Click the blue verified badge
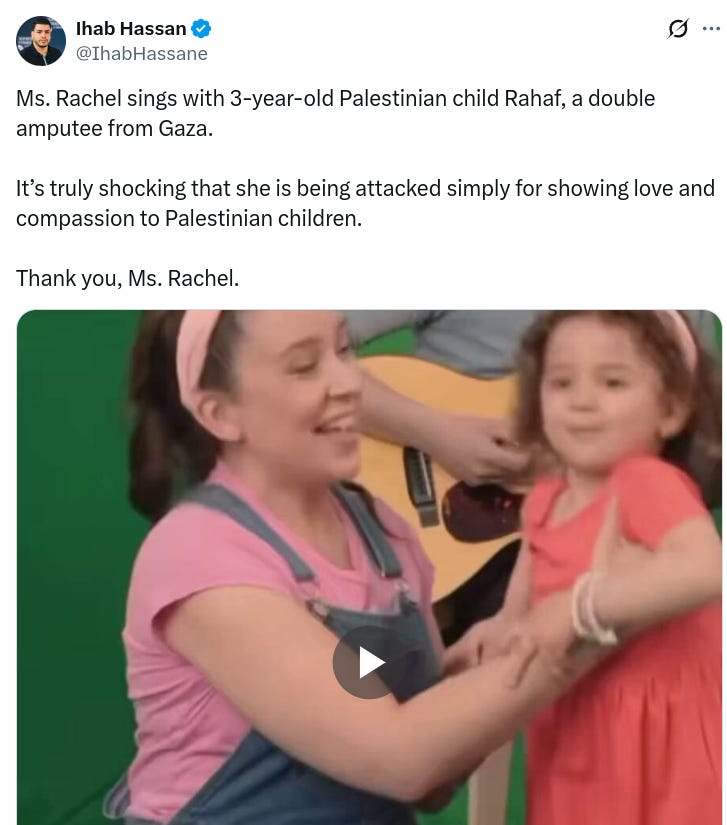 pos(201,28)
